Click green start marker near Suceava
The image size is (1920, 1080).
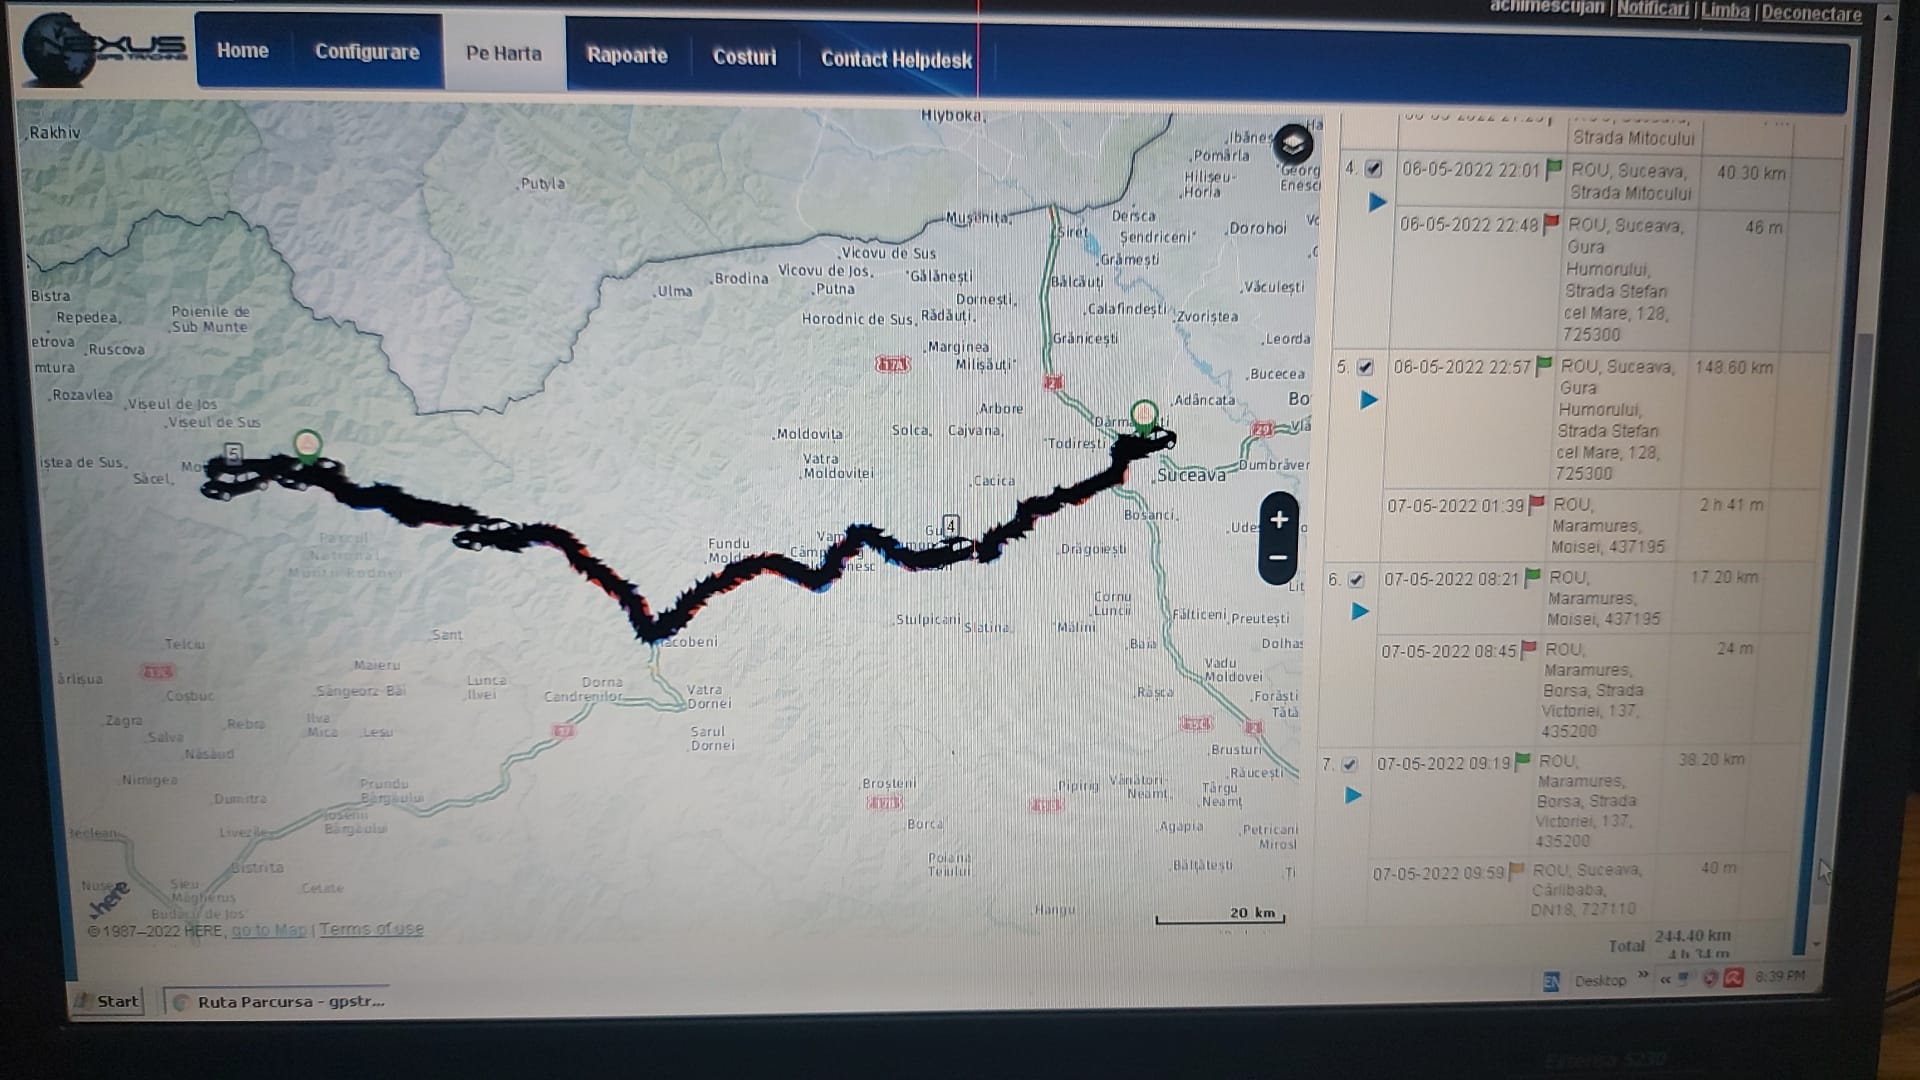tap(1144, 413)
